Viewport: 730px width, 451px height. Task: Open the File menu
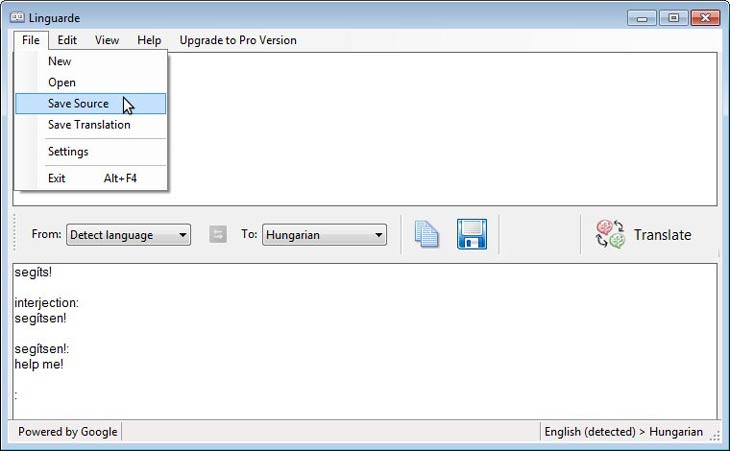(x=31, y=40)
